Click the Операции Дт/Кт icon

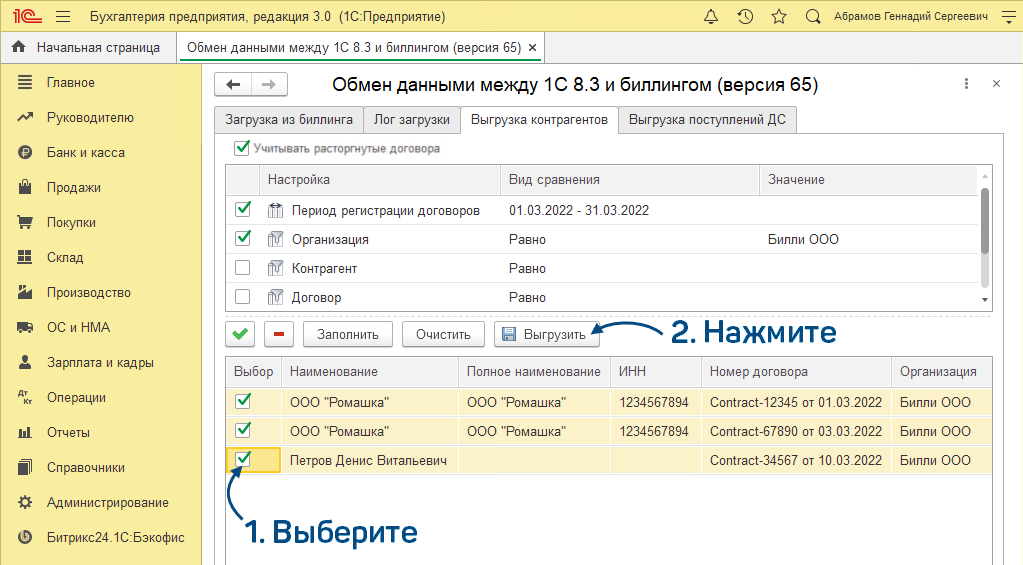click(x=25, y=397)
